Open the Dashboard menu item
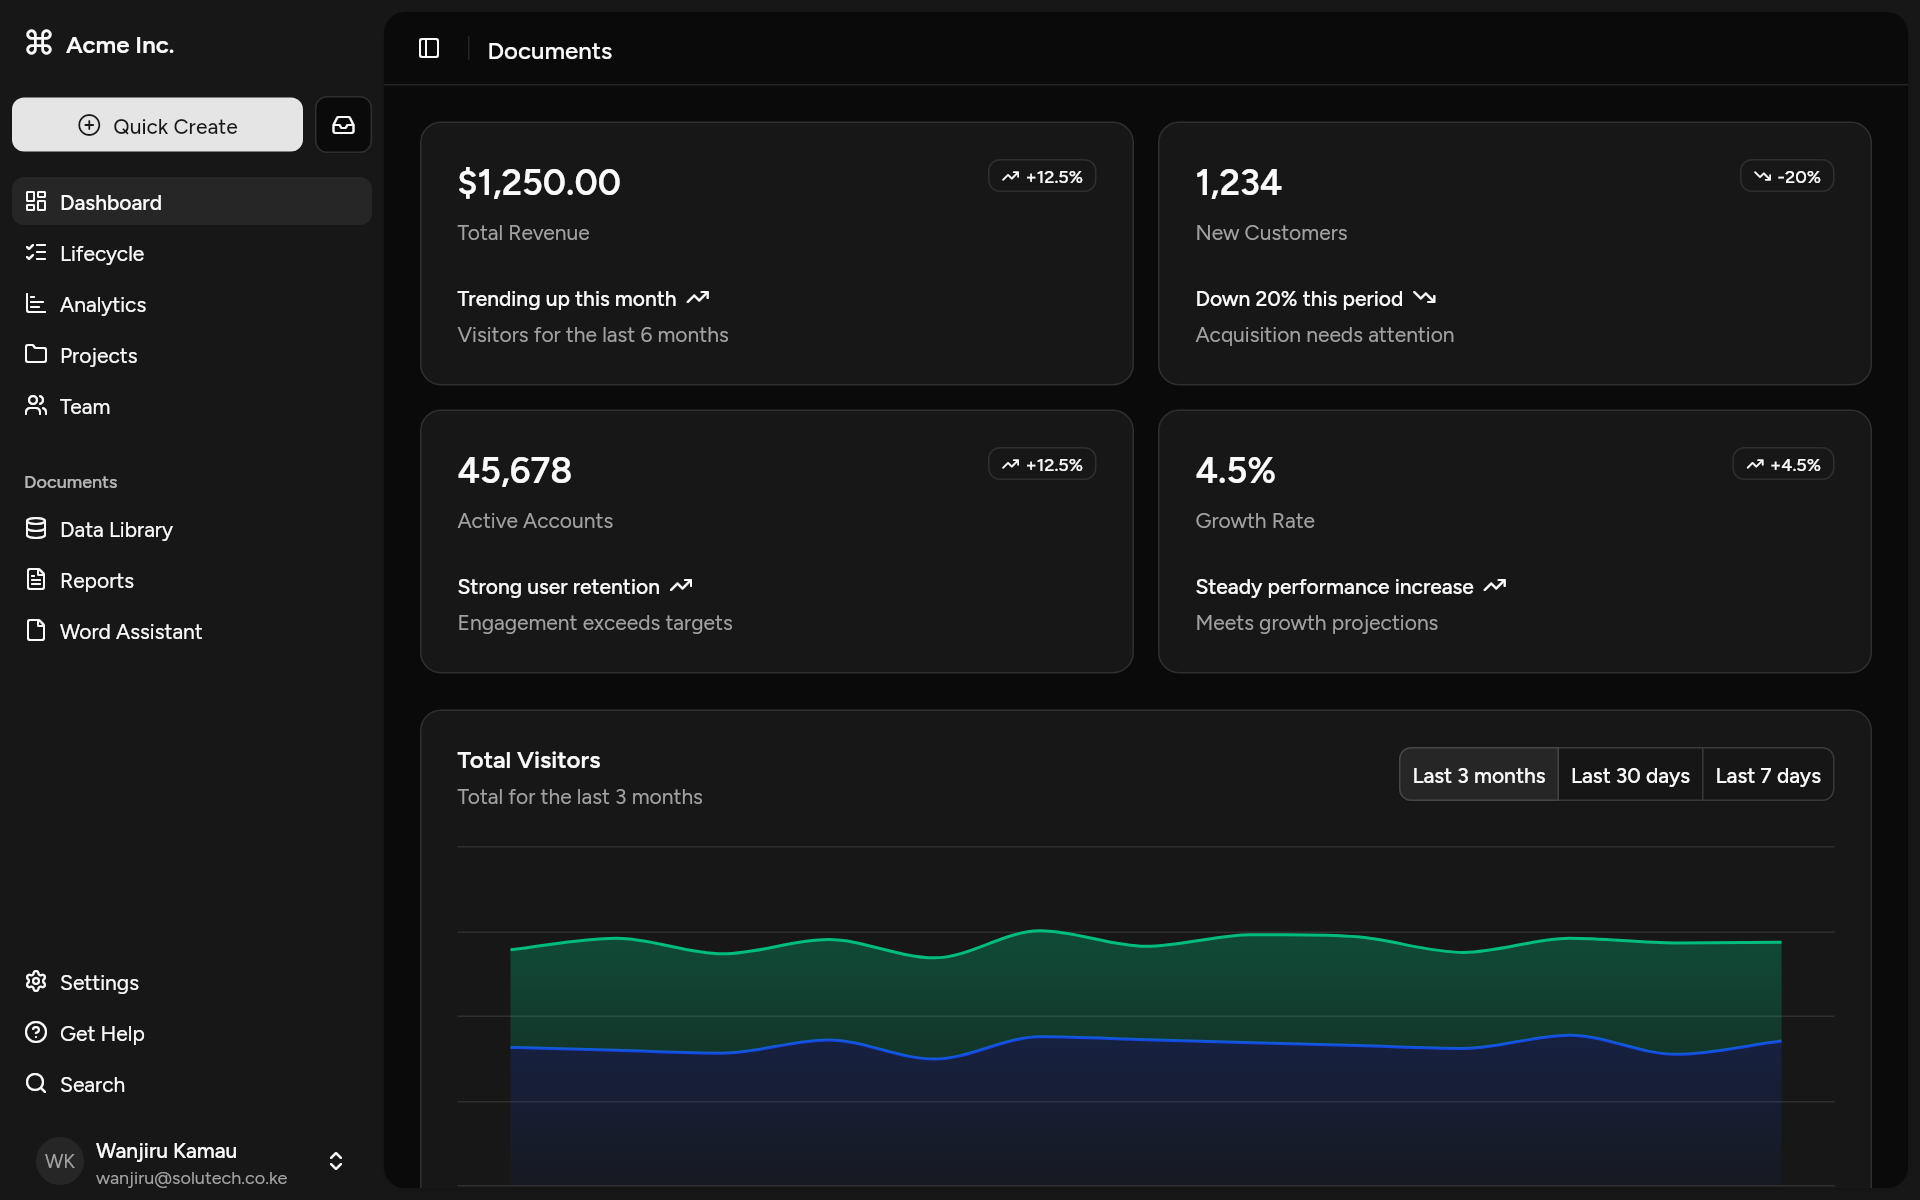The image size is (1920, 1200). 192,202
